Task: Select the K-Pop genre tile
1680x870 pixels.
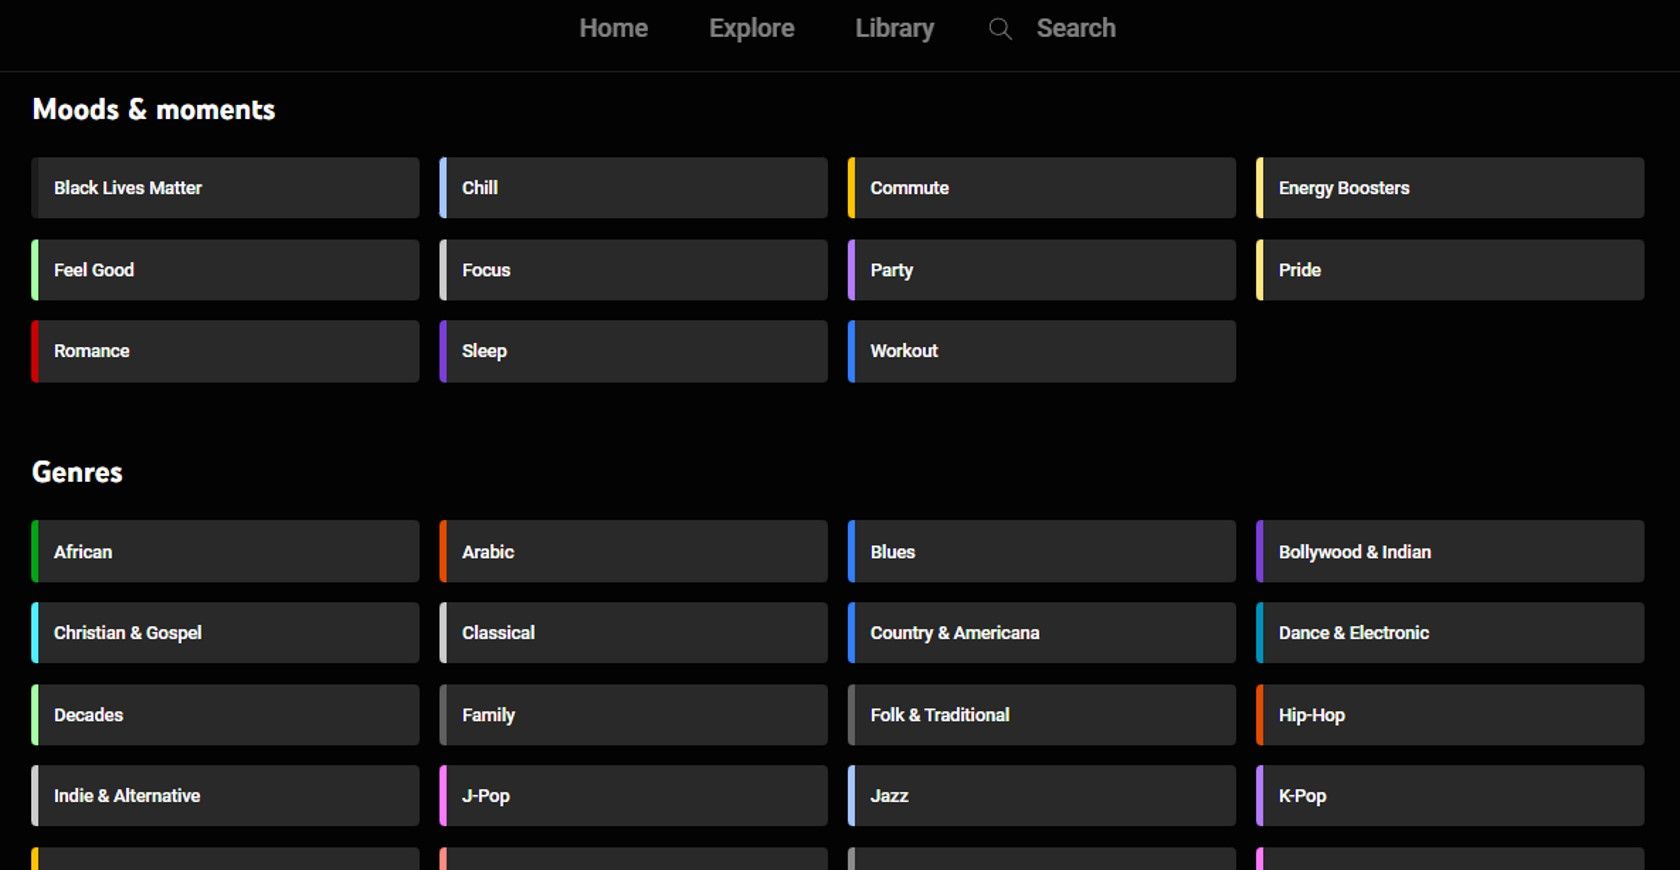Action: tap(1449, 796)
